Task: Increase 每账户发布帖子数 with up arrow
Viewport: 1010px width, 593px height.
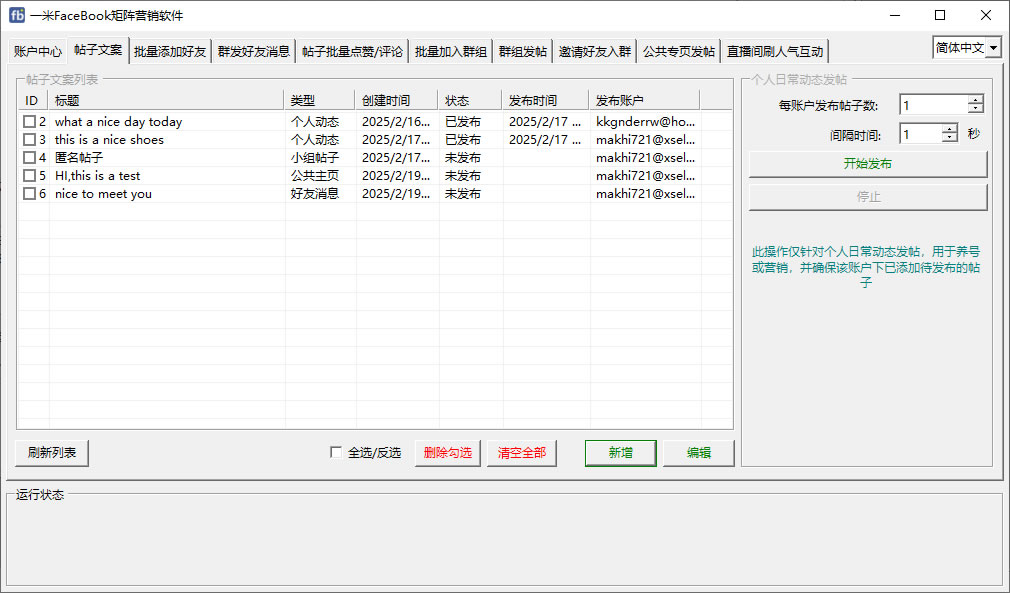Action: [976, 100]
